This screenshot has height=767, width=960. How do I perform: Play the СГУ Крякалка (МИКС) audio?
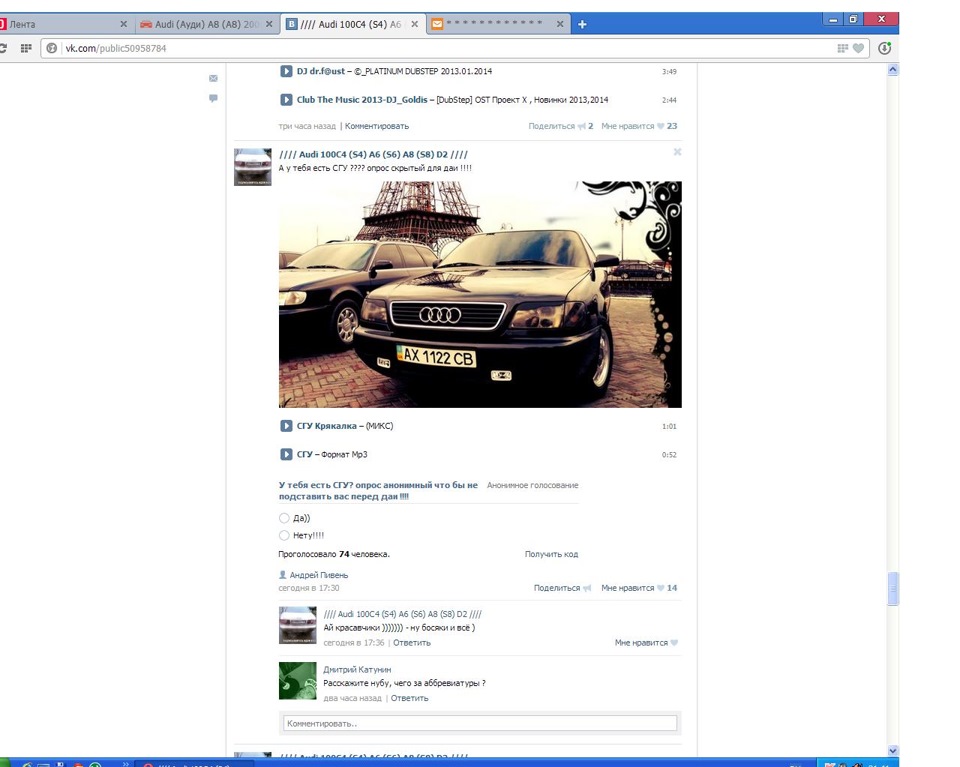pos(286,426)
